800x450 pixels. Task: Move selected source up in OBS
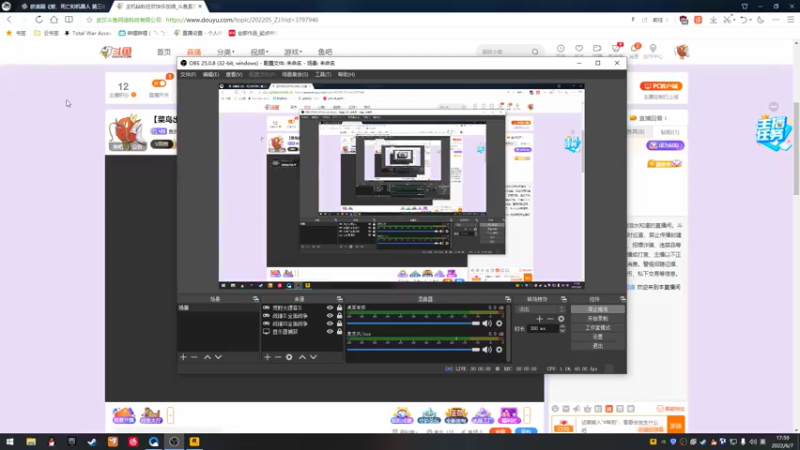[302, 357]
